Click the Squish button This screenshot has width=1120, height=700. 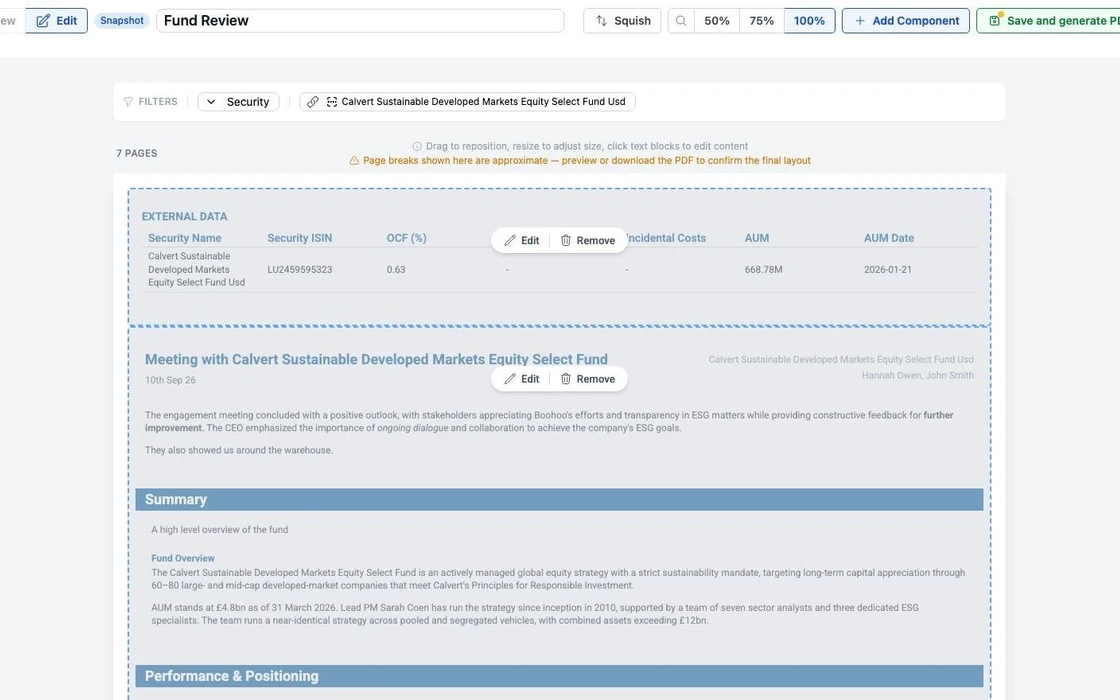coord(622,21)
